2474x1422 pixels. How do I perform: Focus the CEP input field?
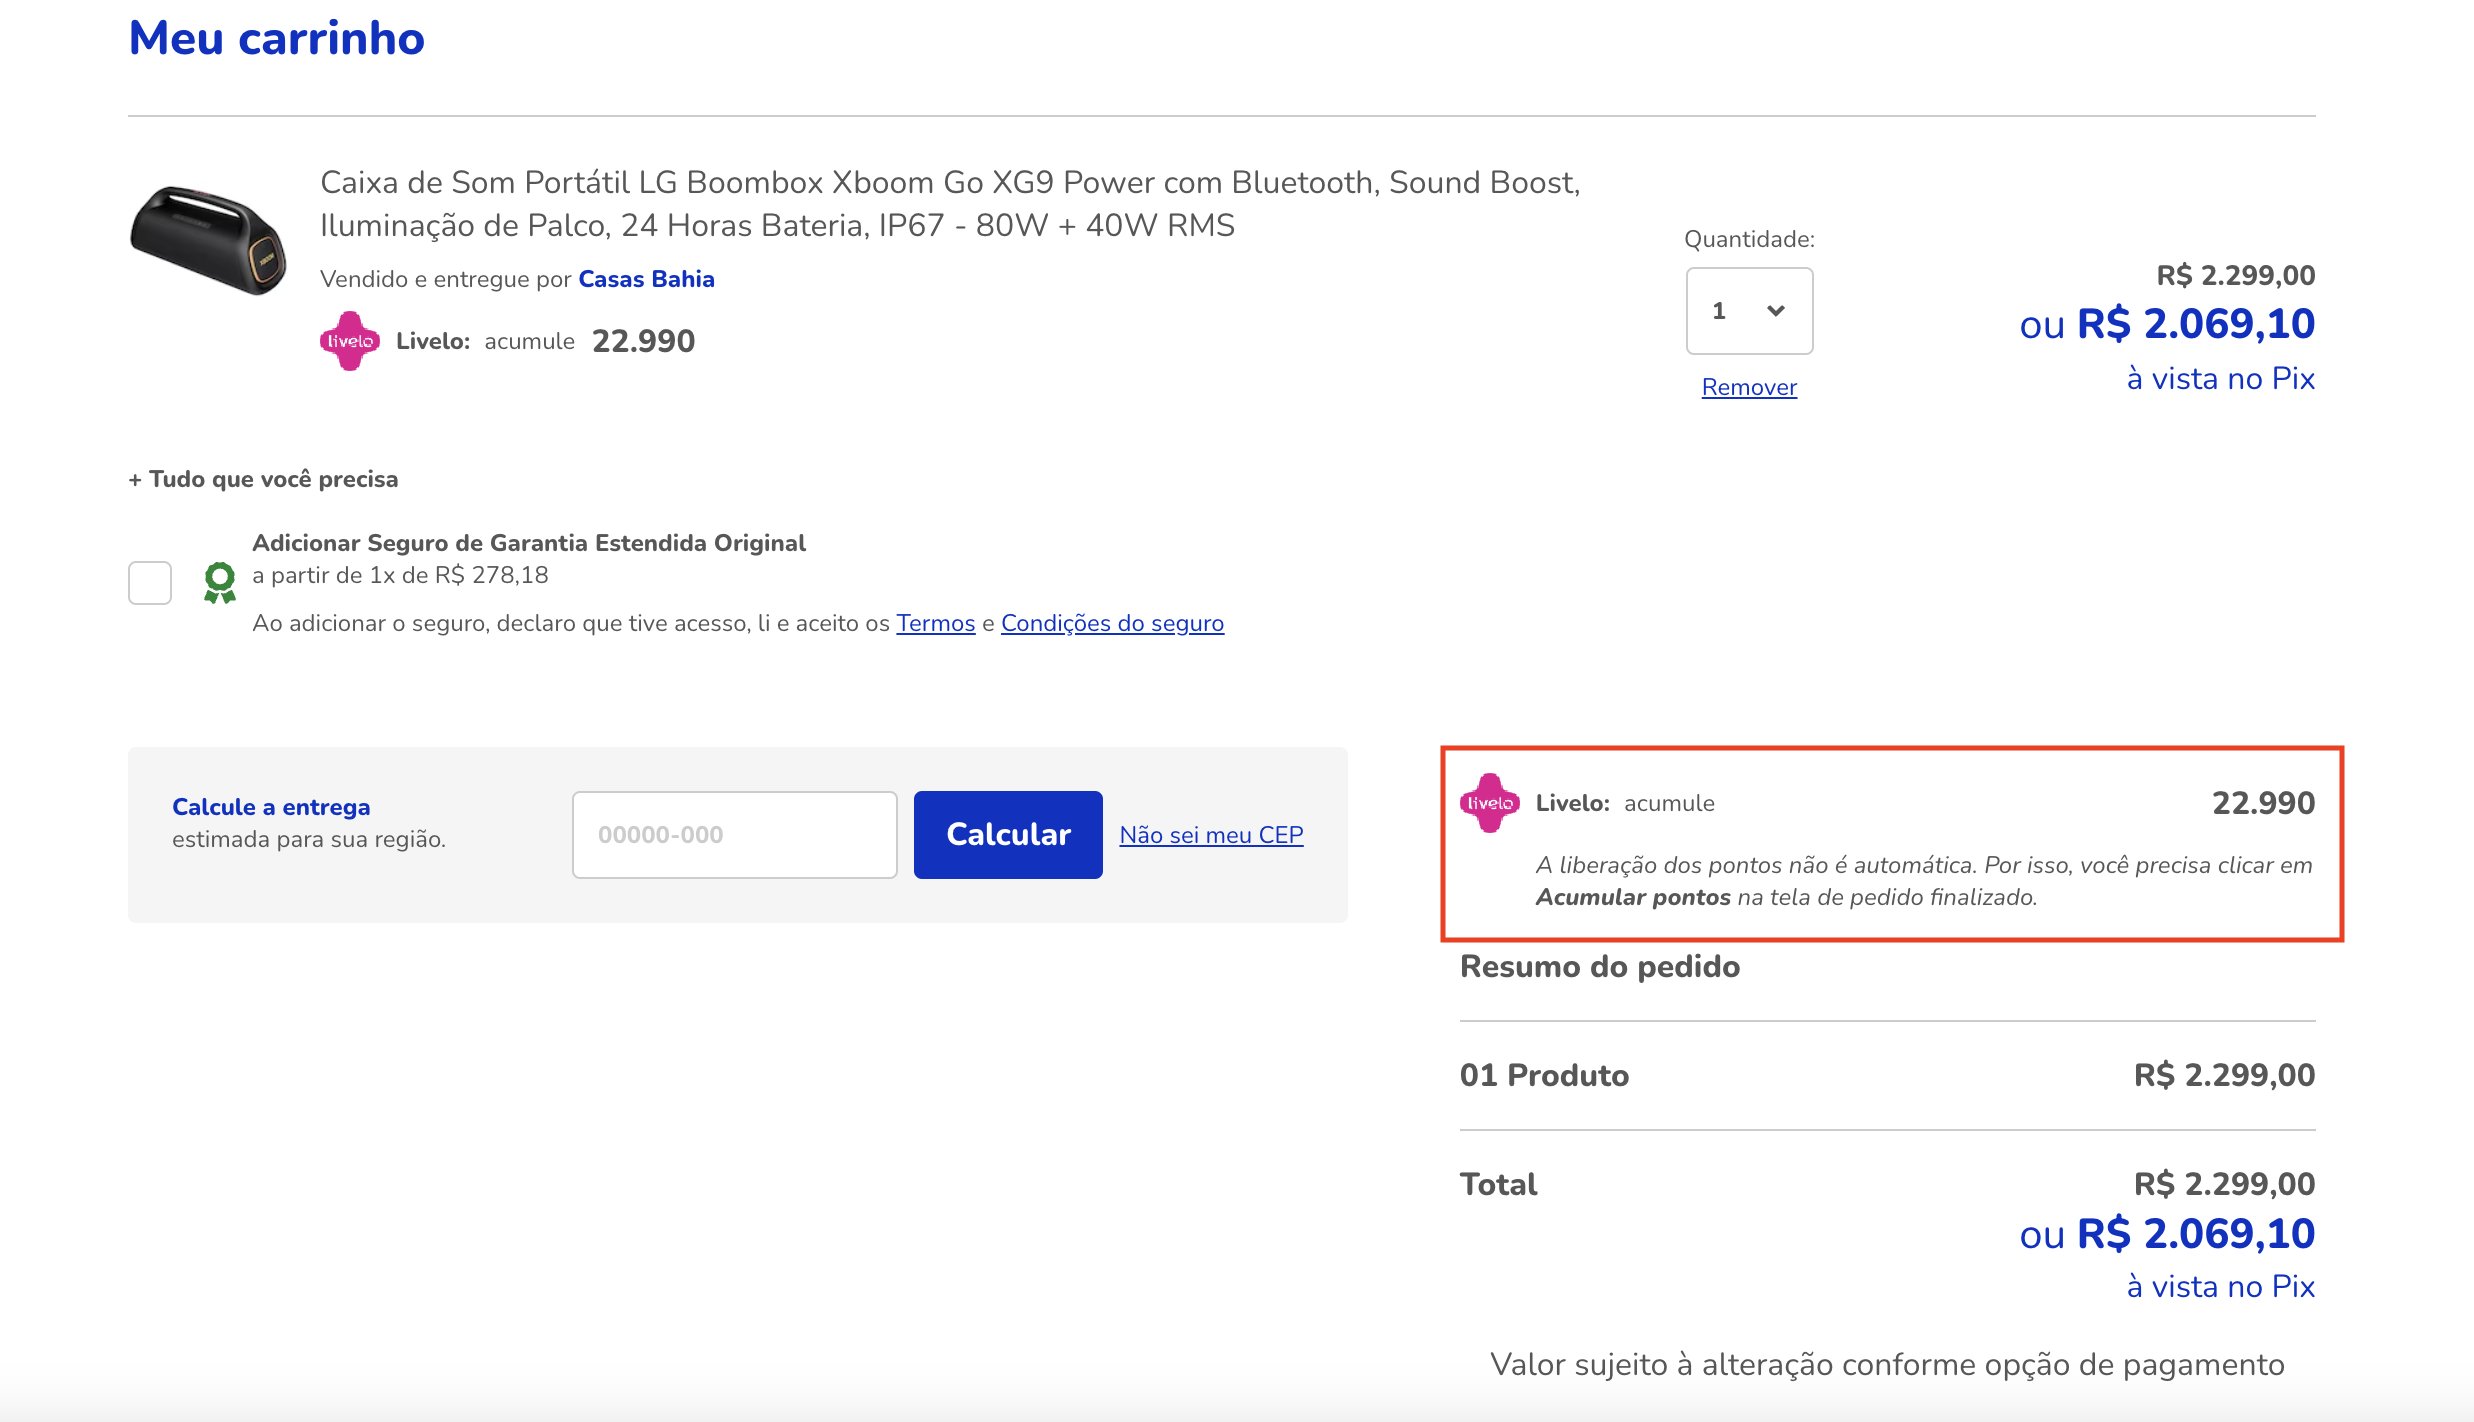[735, 835]
